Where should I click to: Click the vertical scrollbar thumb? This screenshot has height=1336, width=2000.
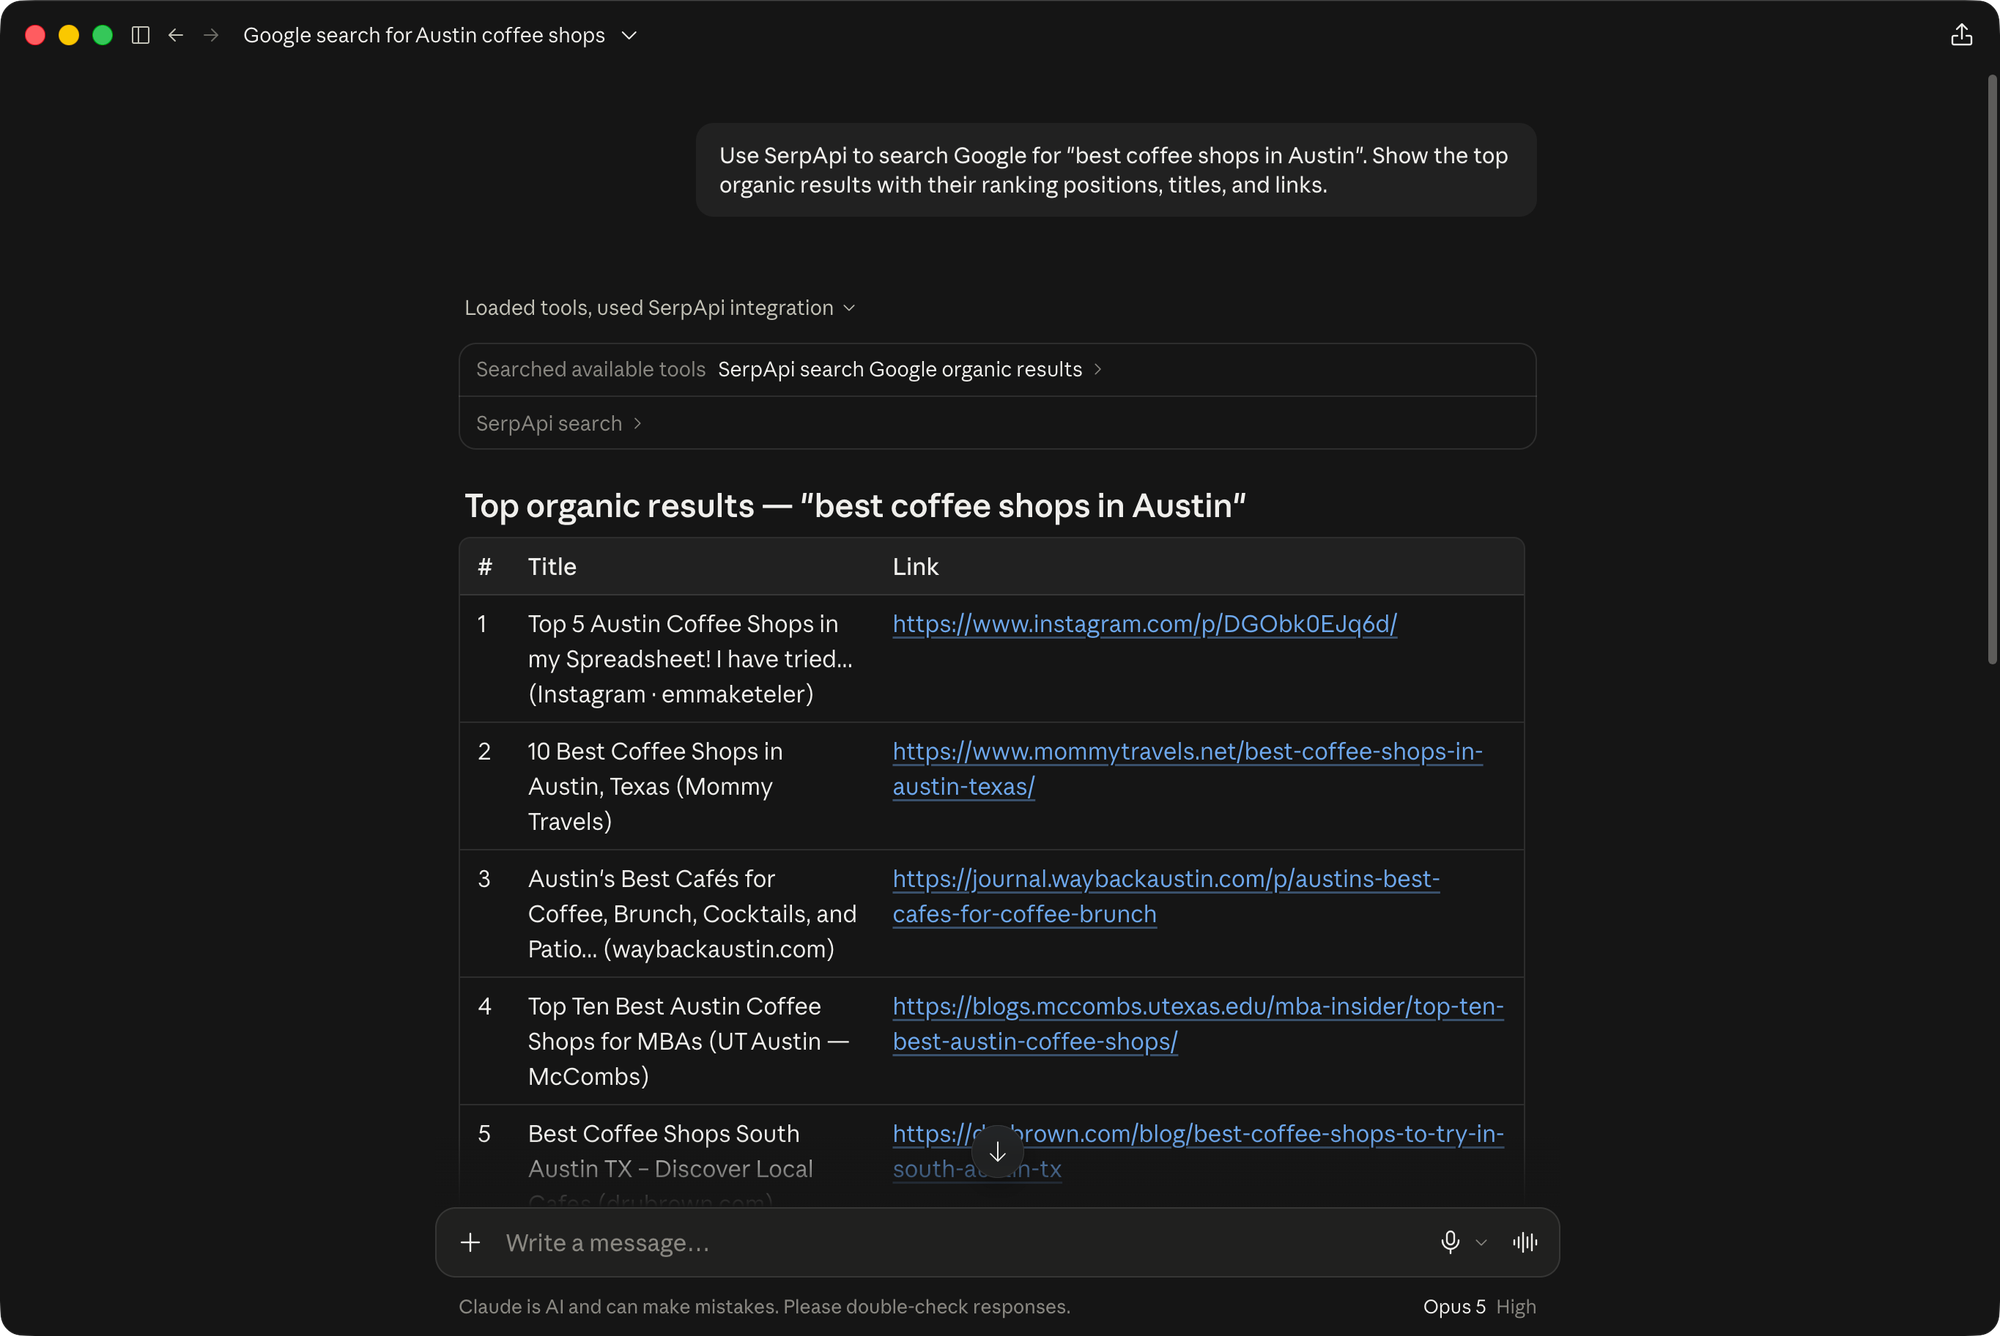[1992, 370]
